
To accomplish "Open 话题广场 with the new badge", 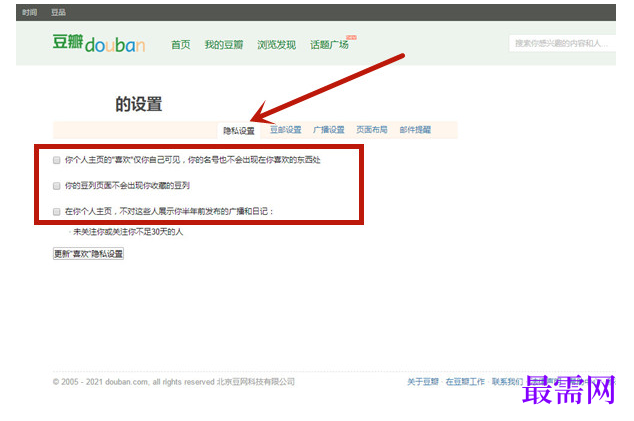I will 330,44.
